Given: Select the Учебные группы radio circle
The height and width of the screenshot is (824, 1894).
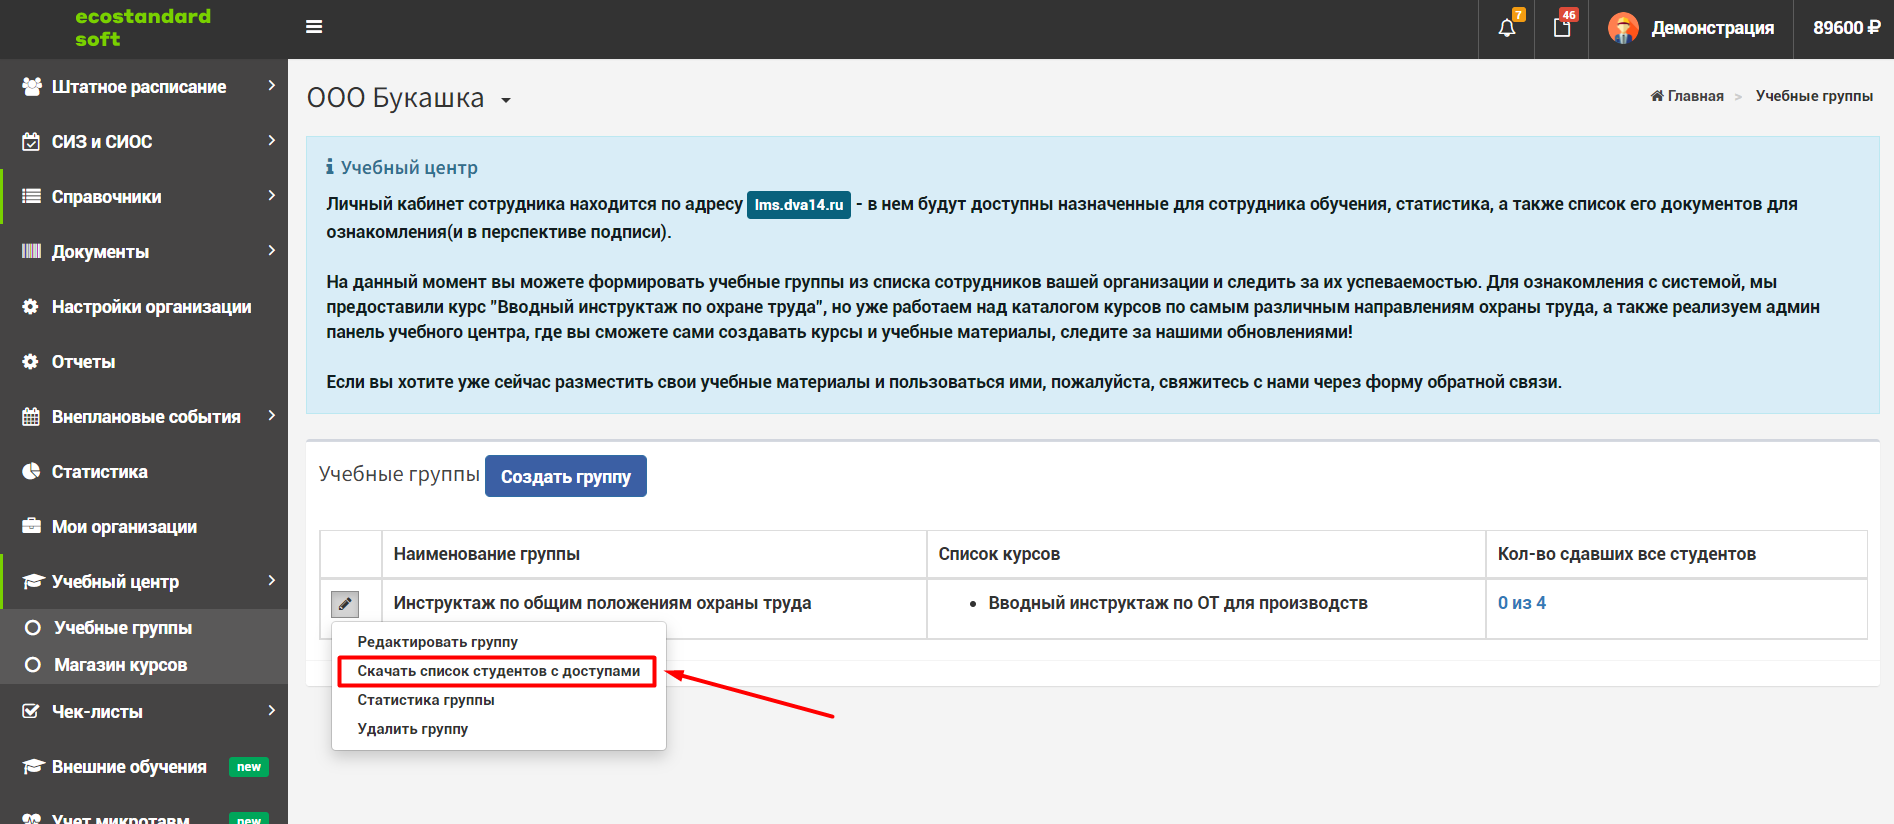Looking at the screenshot, I should [x=33, y=628].
